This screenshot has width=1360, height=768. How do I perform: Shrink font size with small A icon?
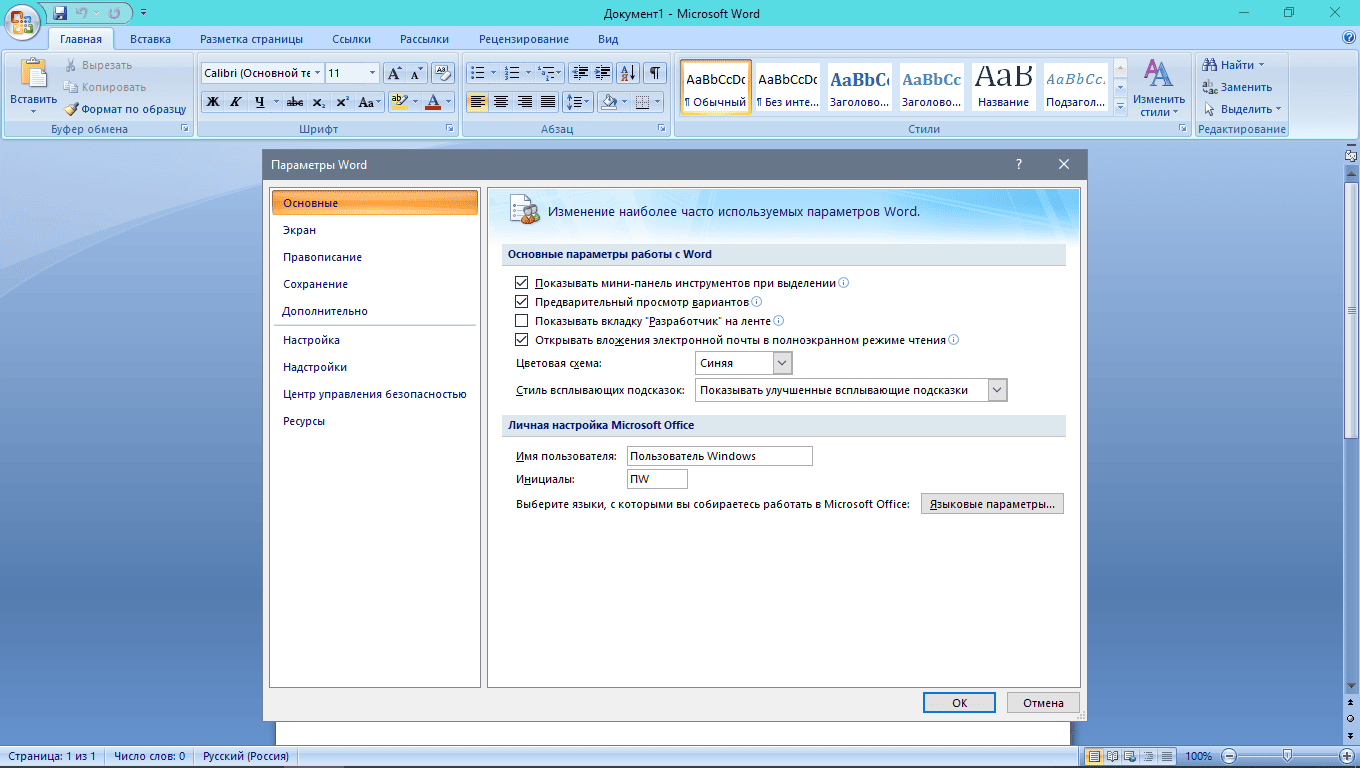417,73
